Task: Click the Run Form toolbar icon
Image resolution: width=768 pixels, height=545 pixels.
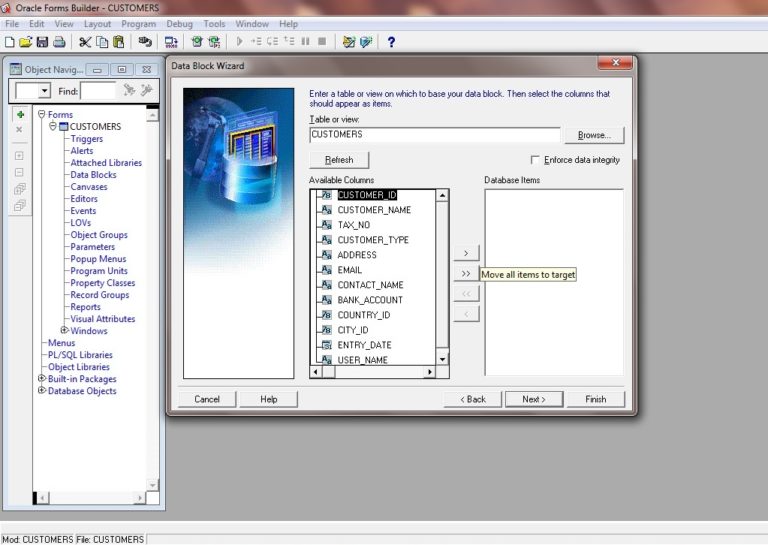Action: coord(171,42)
